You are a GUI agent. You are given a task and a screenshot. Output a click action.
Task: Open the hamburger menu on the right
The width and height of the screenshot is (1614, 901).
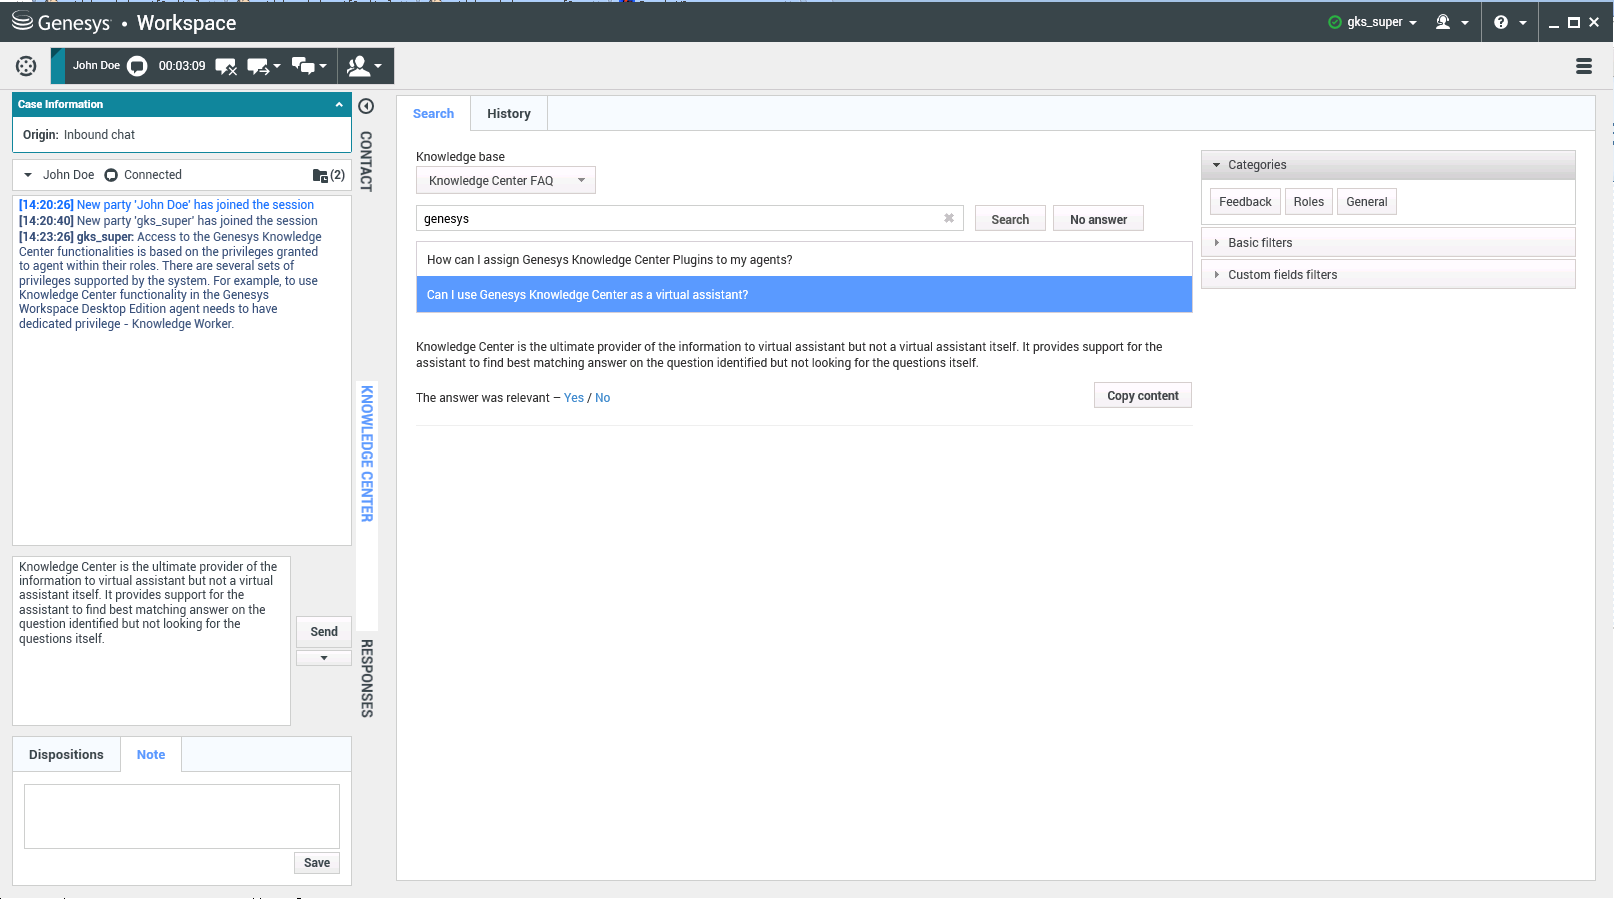[1583, 66]
